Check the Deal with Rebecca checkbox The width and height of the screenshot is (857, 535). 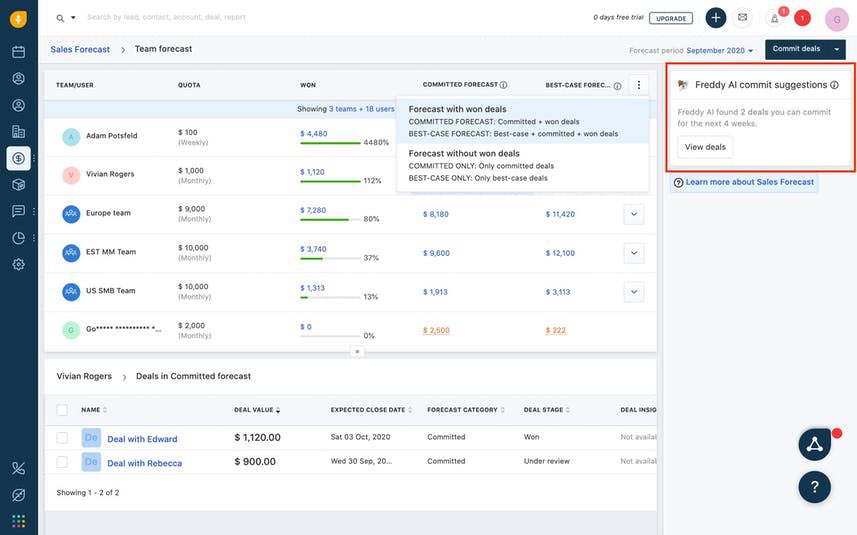pos(62,462)
